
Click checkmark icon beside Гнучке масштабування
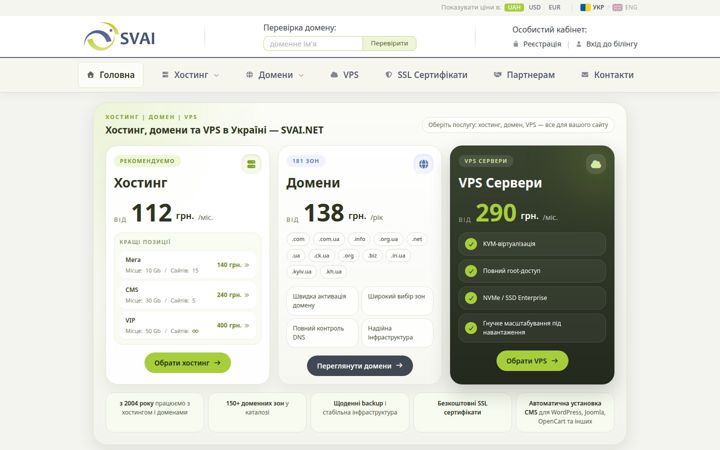point(471,328)
